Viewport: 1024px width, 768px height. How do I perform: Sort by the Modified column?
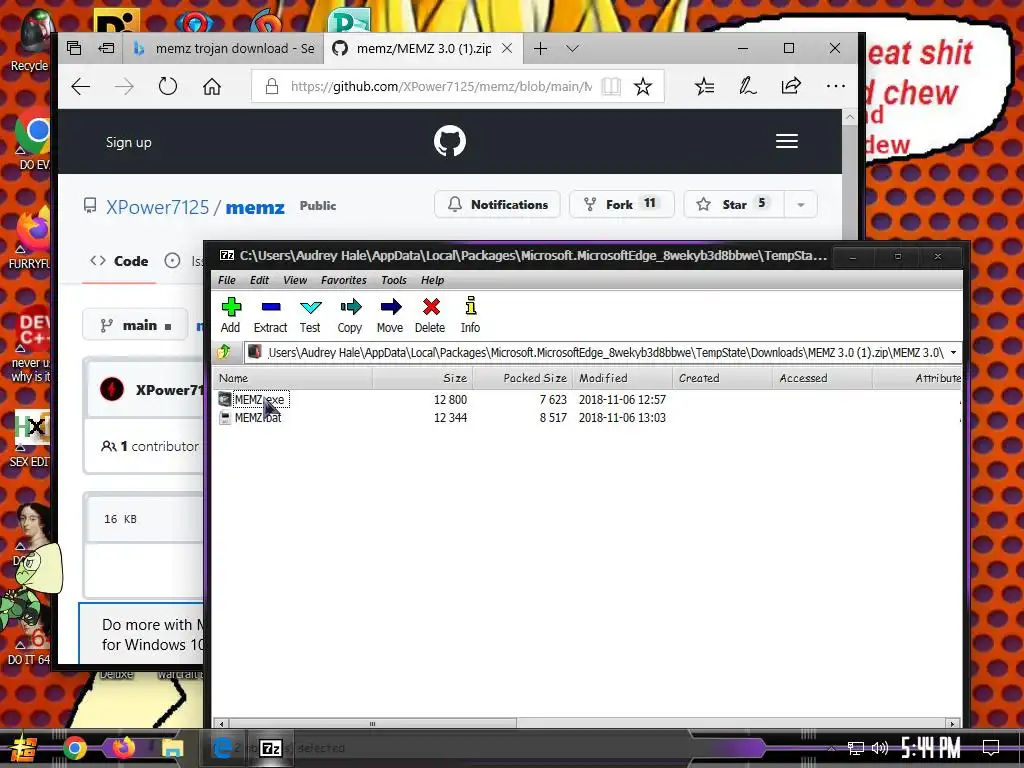click(622, 378)
